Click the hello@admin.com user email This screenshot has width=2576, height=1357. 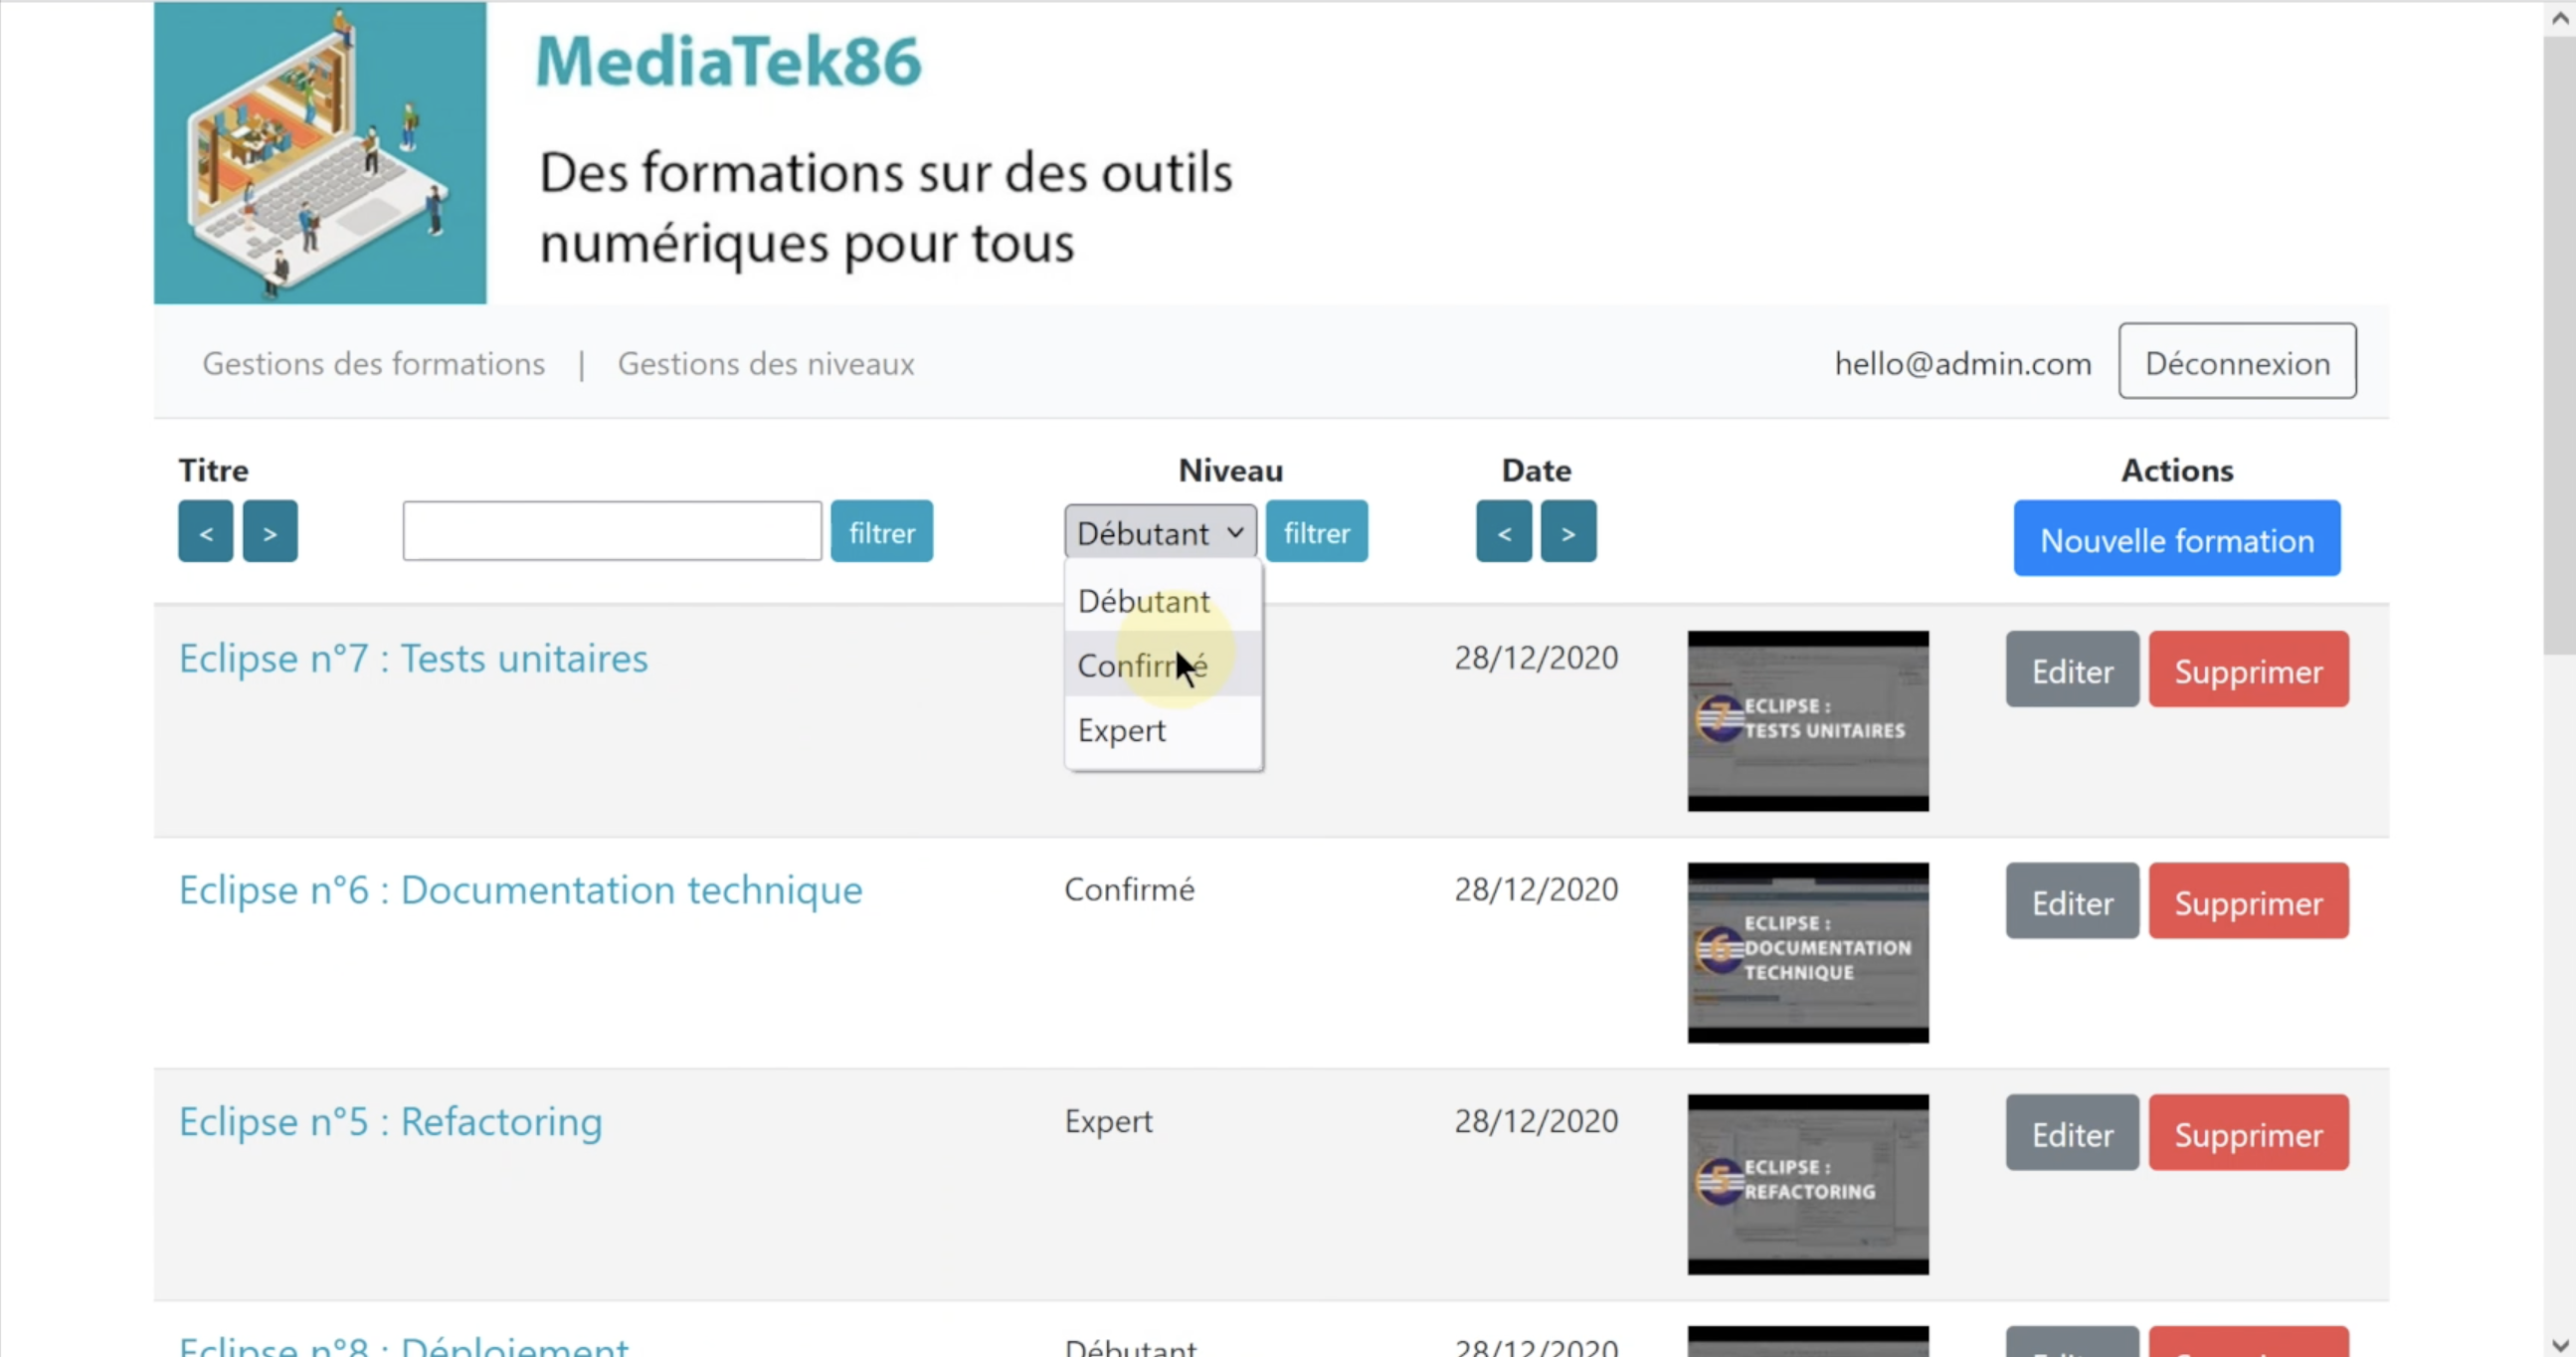(1963, 364)
